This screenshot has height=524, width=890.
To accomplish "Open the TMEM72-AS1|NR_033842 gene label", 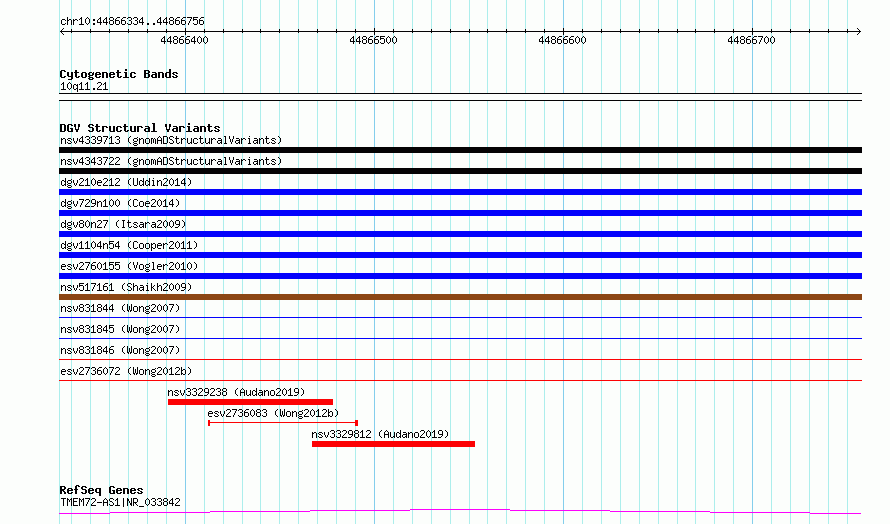I will tap(120, 503).
